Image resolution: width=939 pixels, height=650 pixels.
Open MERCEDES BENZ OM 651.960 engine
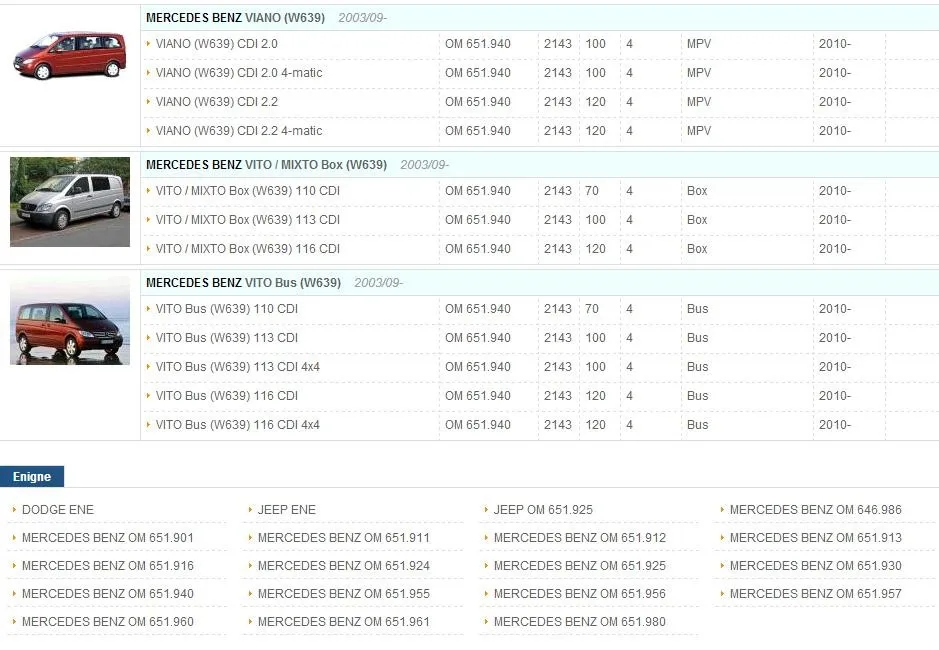[108, 622]
